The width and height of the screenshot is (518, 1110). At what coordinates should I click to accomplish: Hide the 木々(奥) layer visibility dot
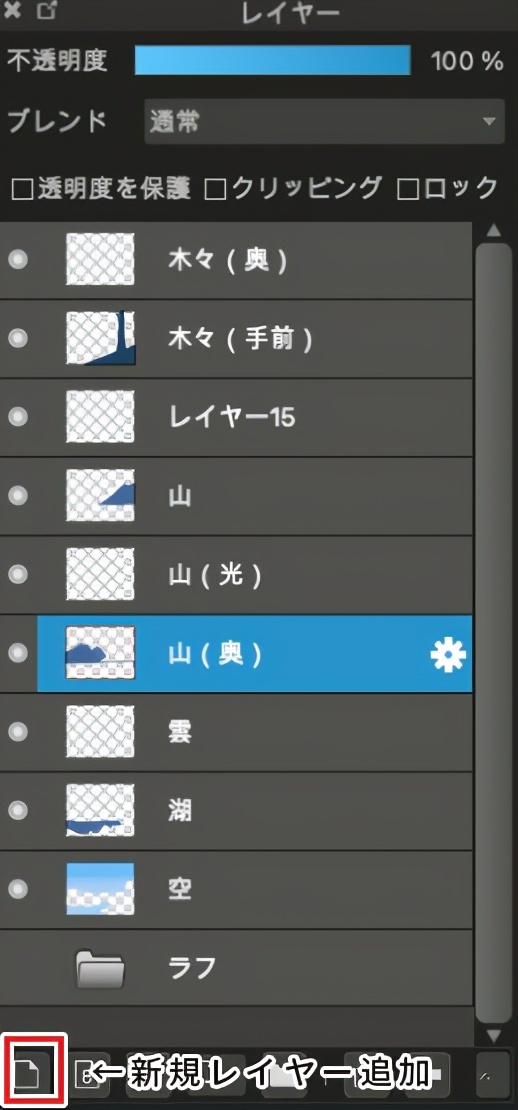coord(18,260)
